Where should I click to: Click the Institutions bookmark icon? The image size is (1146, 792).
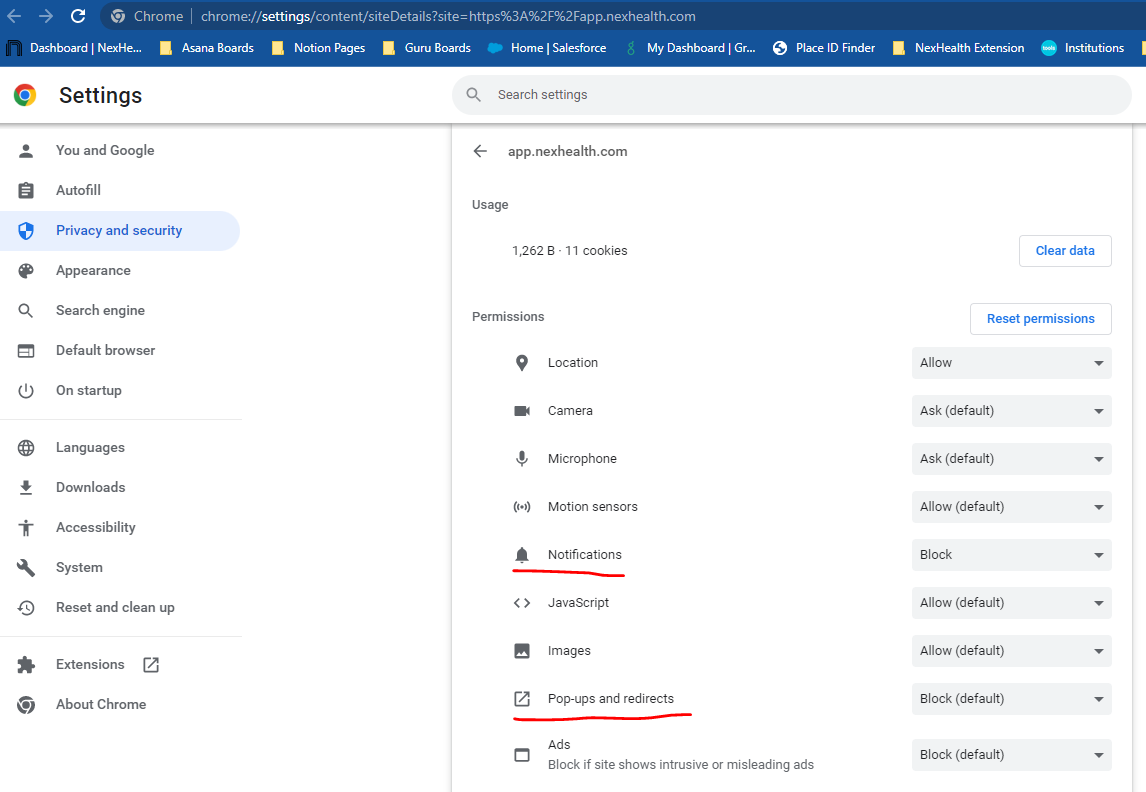[x=1049, y=48]
